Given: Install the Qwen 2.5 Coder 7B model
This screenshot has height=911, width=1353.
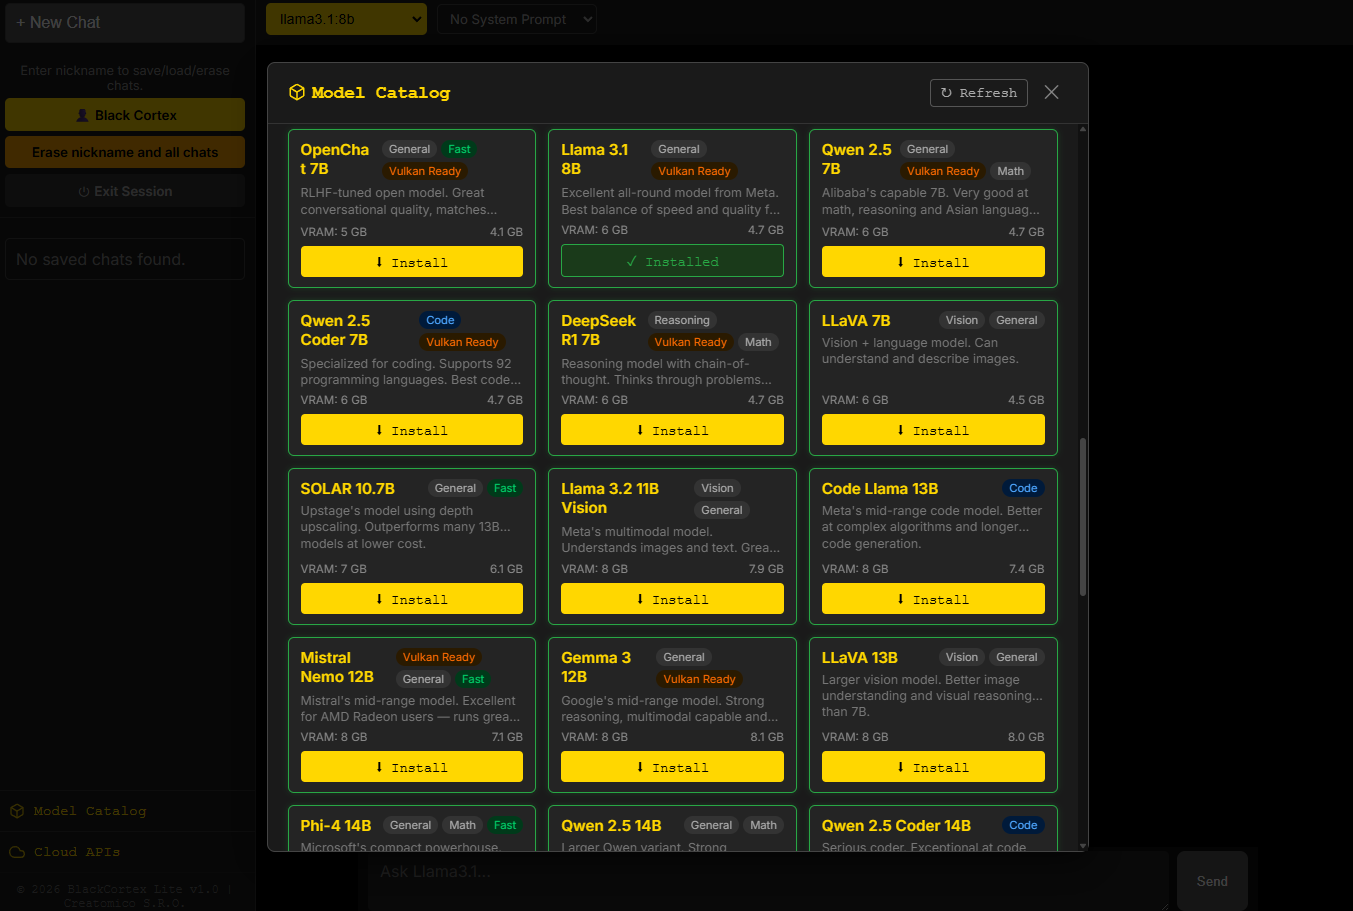Looking at the screenshot, I should (x=412, y=430).
